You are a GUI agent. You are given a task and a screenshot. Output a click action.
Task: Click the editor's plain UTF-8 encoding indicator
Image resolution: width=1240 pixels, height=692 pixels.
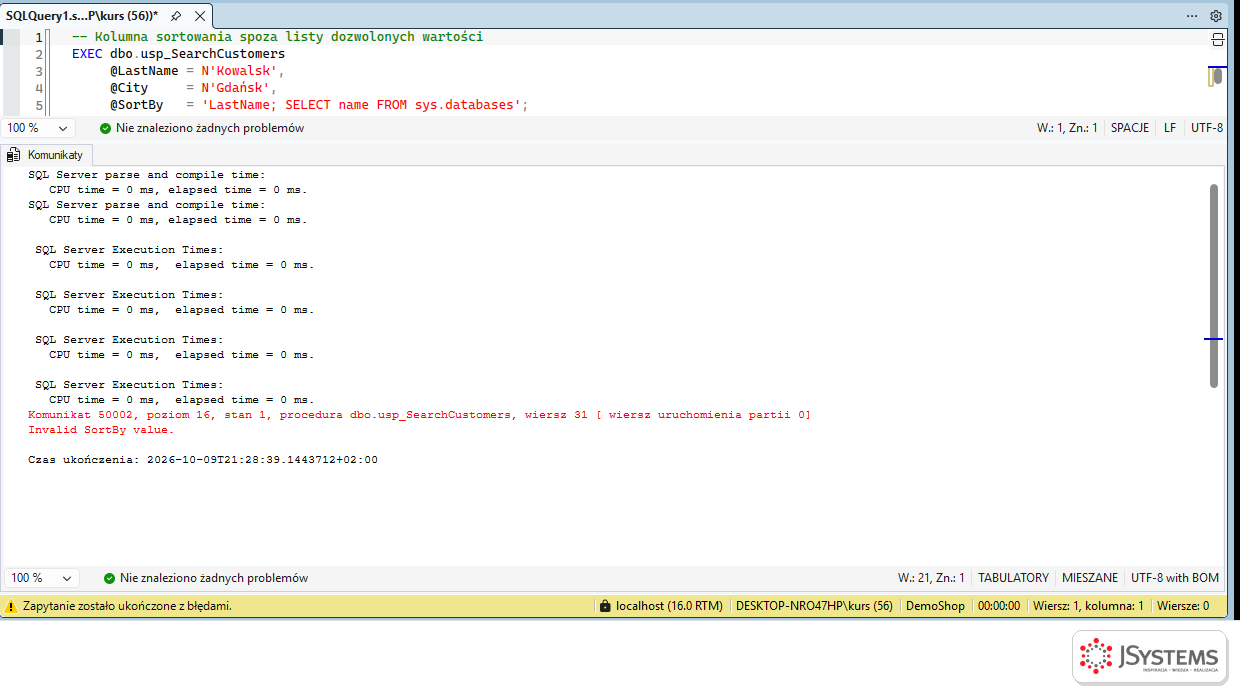point(1207,128)
